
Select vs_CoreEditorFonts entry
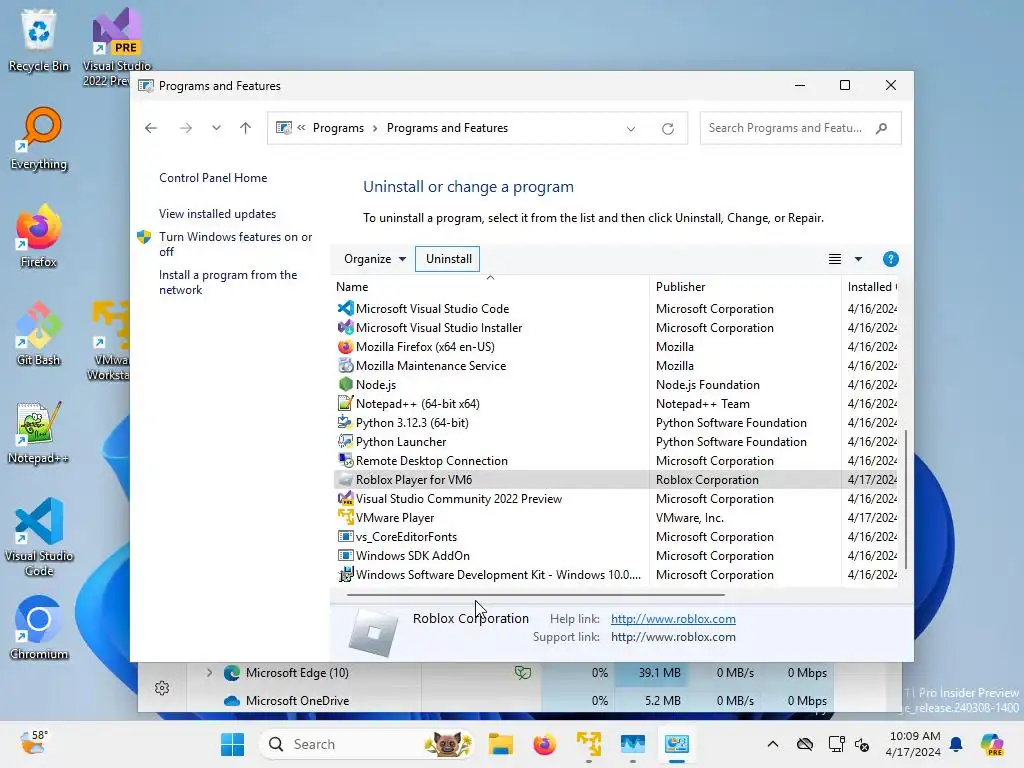(x=615, y=537)
